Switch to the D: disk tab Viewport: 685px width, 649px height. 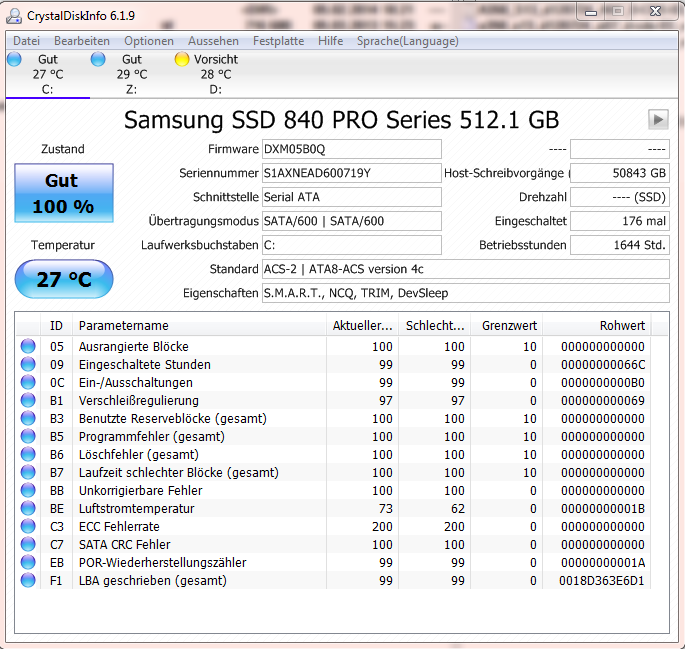pos(215,74)
